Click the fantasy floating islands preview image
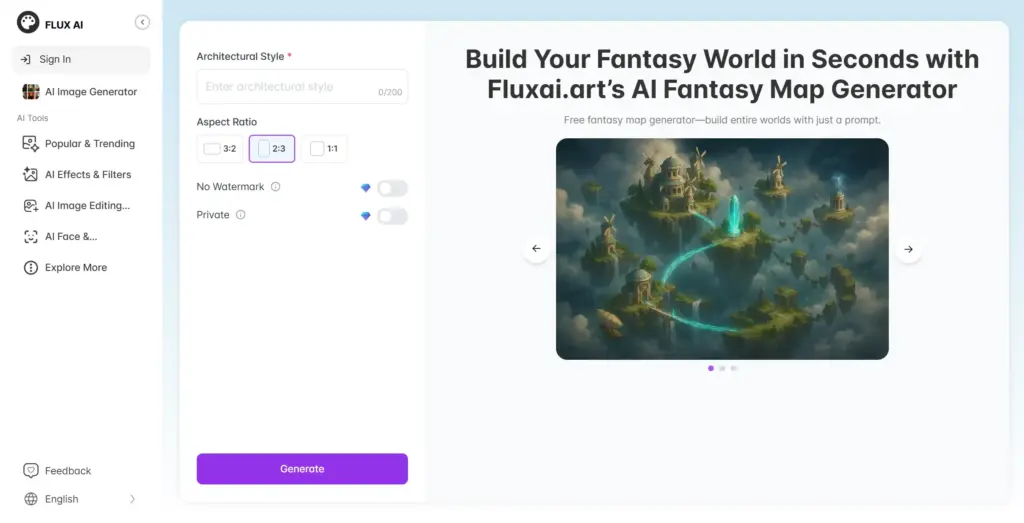 pyautogui.click(x=722, y=249)
